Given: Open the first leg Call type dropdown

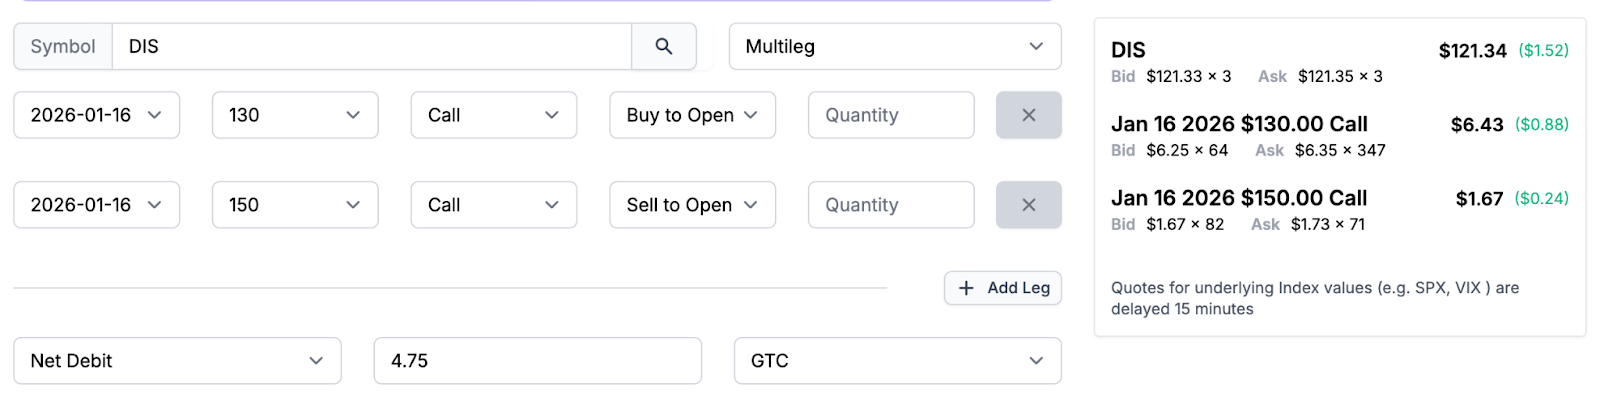Looking at the screenshot, I should pyautogui.click(x=494, y=115).
